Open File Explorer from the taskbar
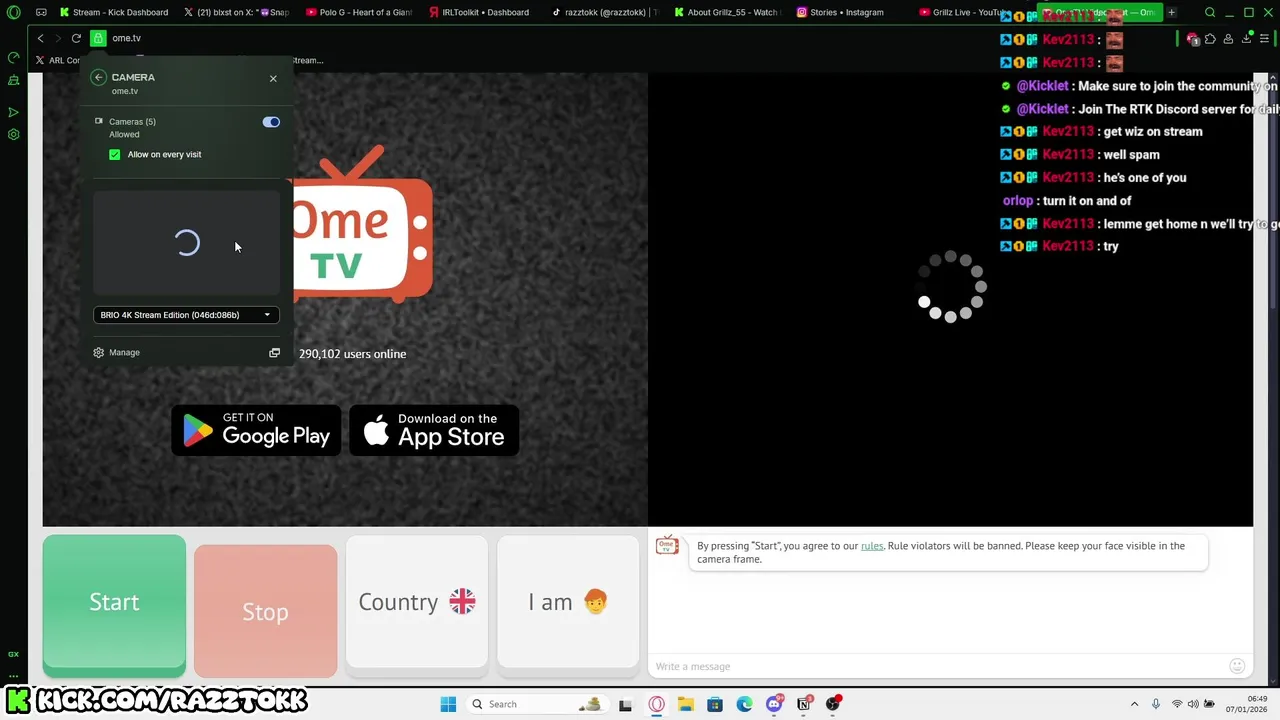 coord(686,704)
